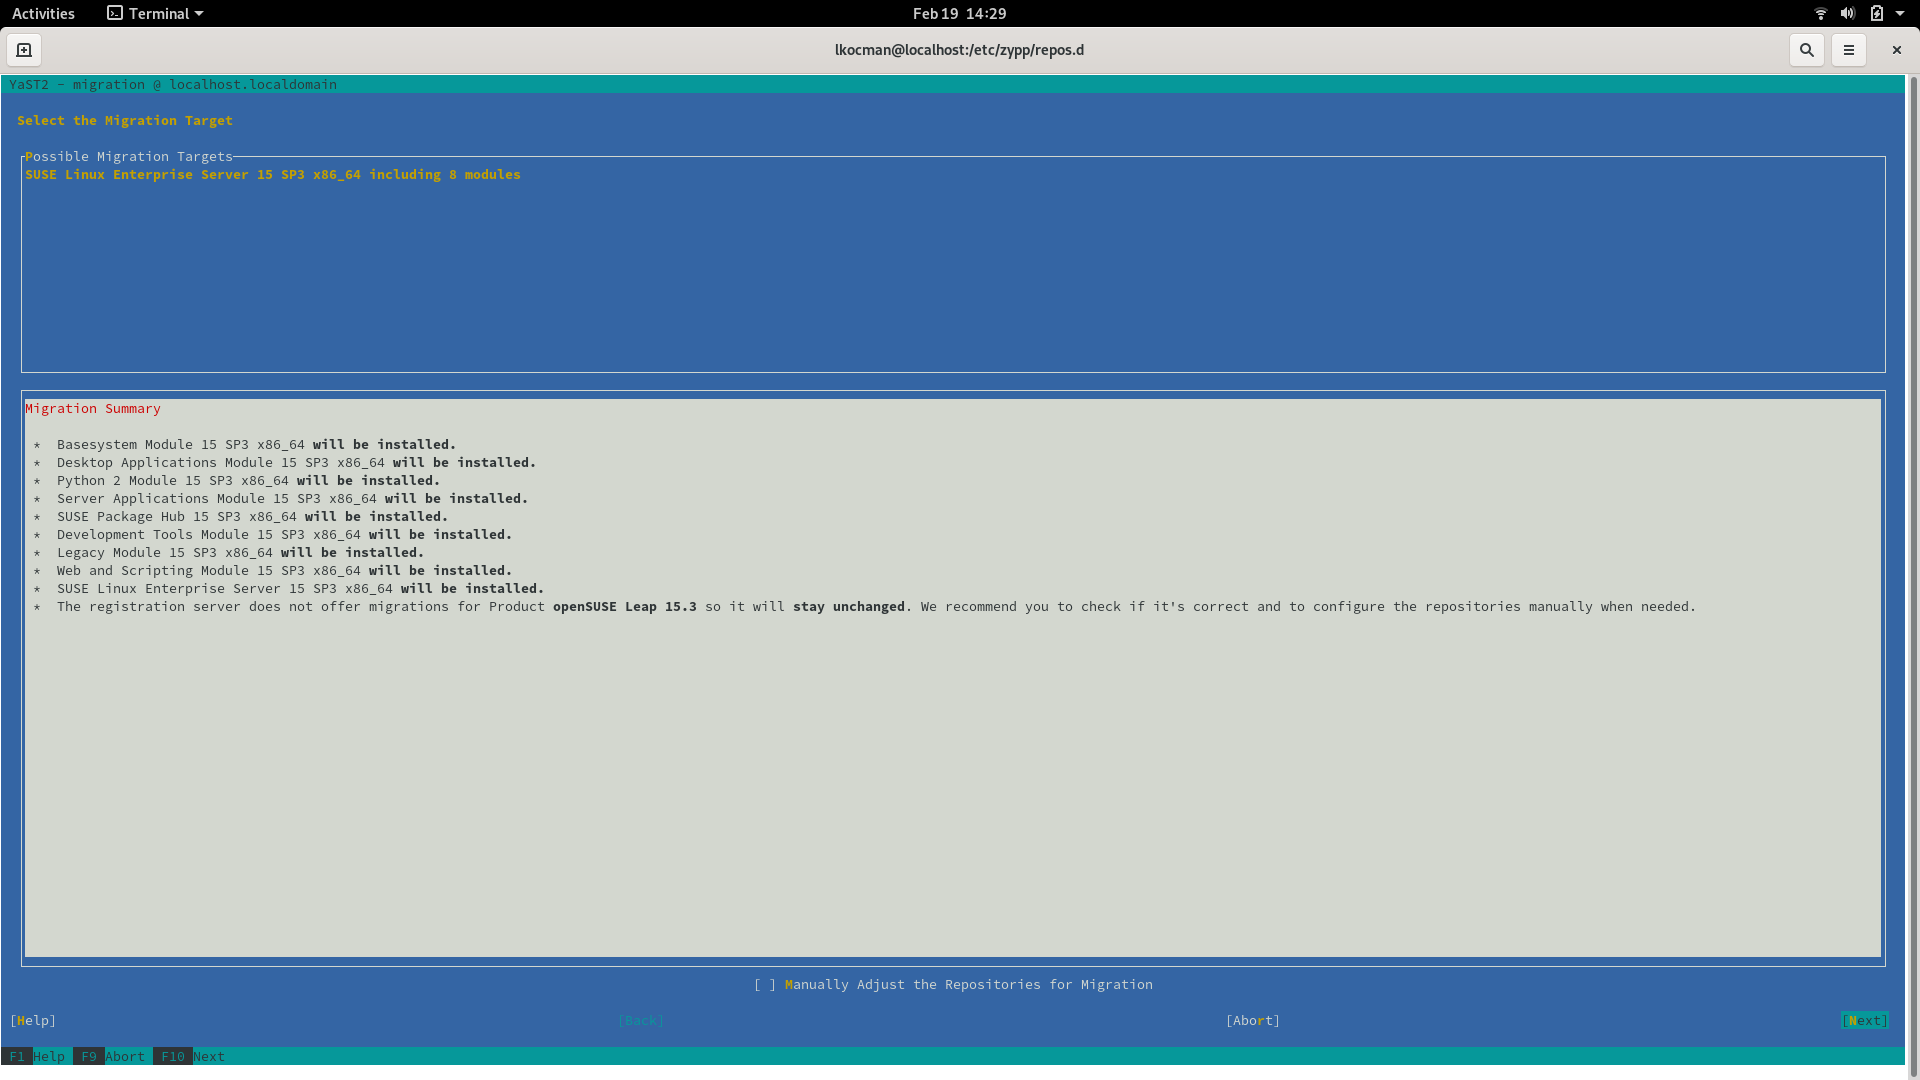
Task: Close the terminal window
Action: pyautogui.click(x=1896, y=50)
